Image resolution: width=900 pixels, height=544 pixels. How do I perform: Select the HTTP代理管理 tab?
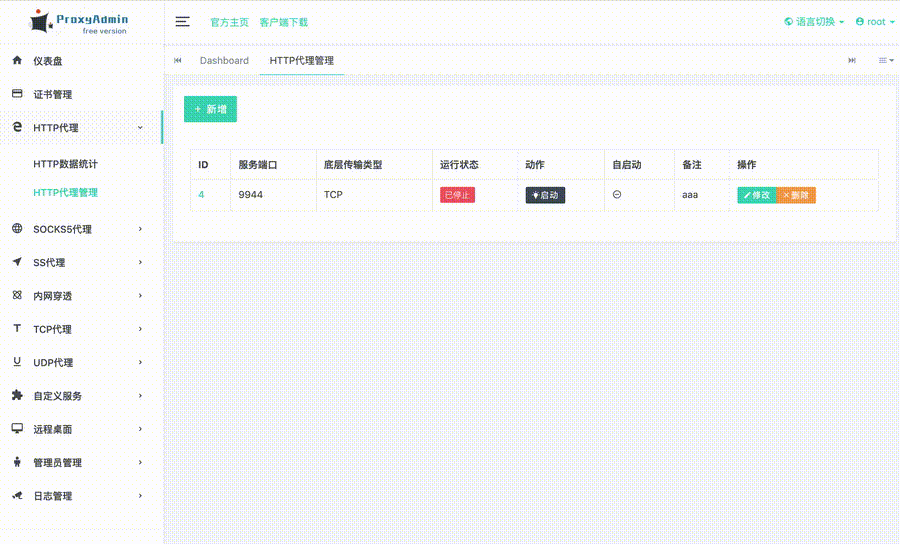click(301, 60)
